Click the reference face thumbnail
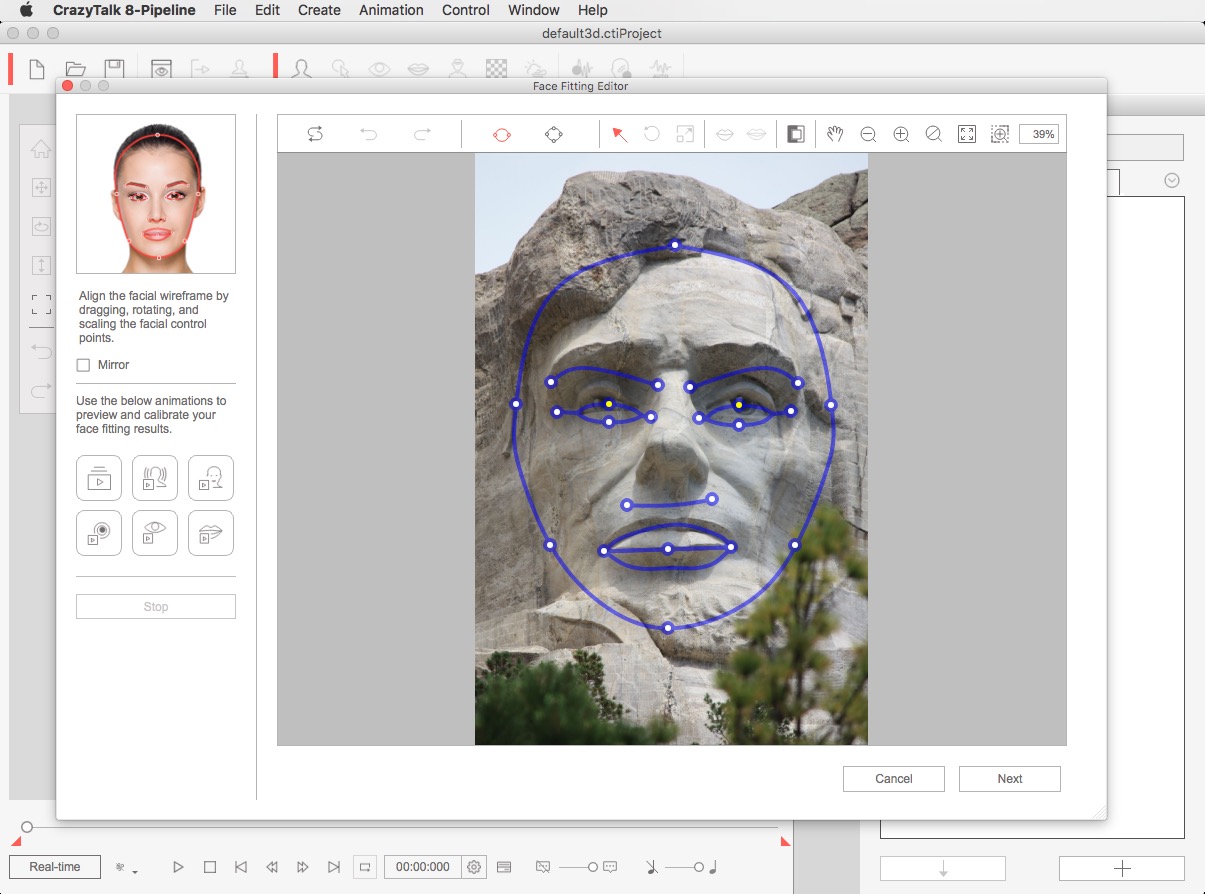Viewport: 1205px width, 894px height. (156, 194)
